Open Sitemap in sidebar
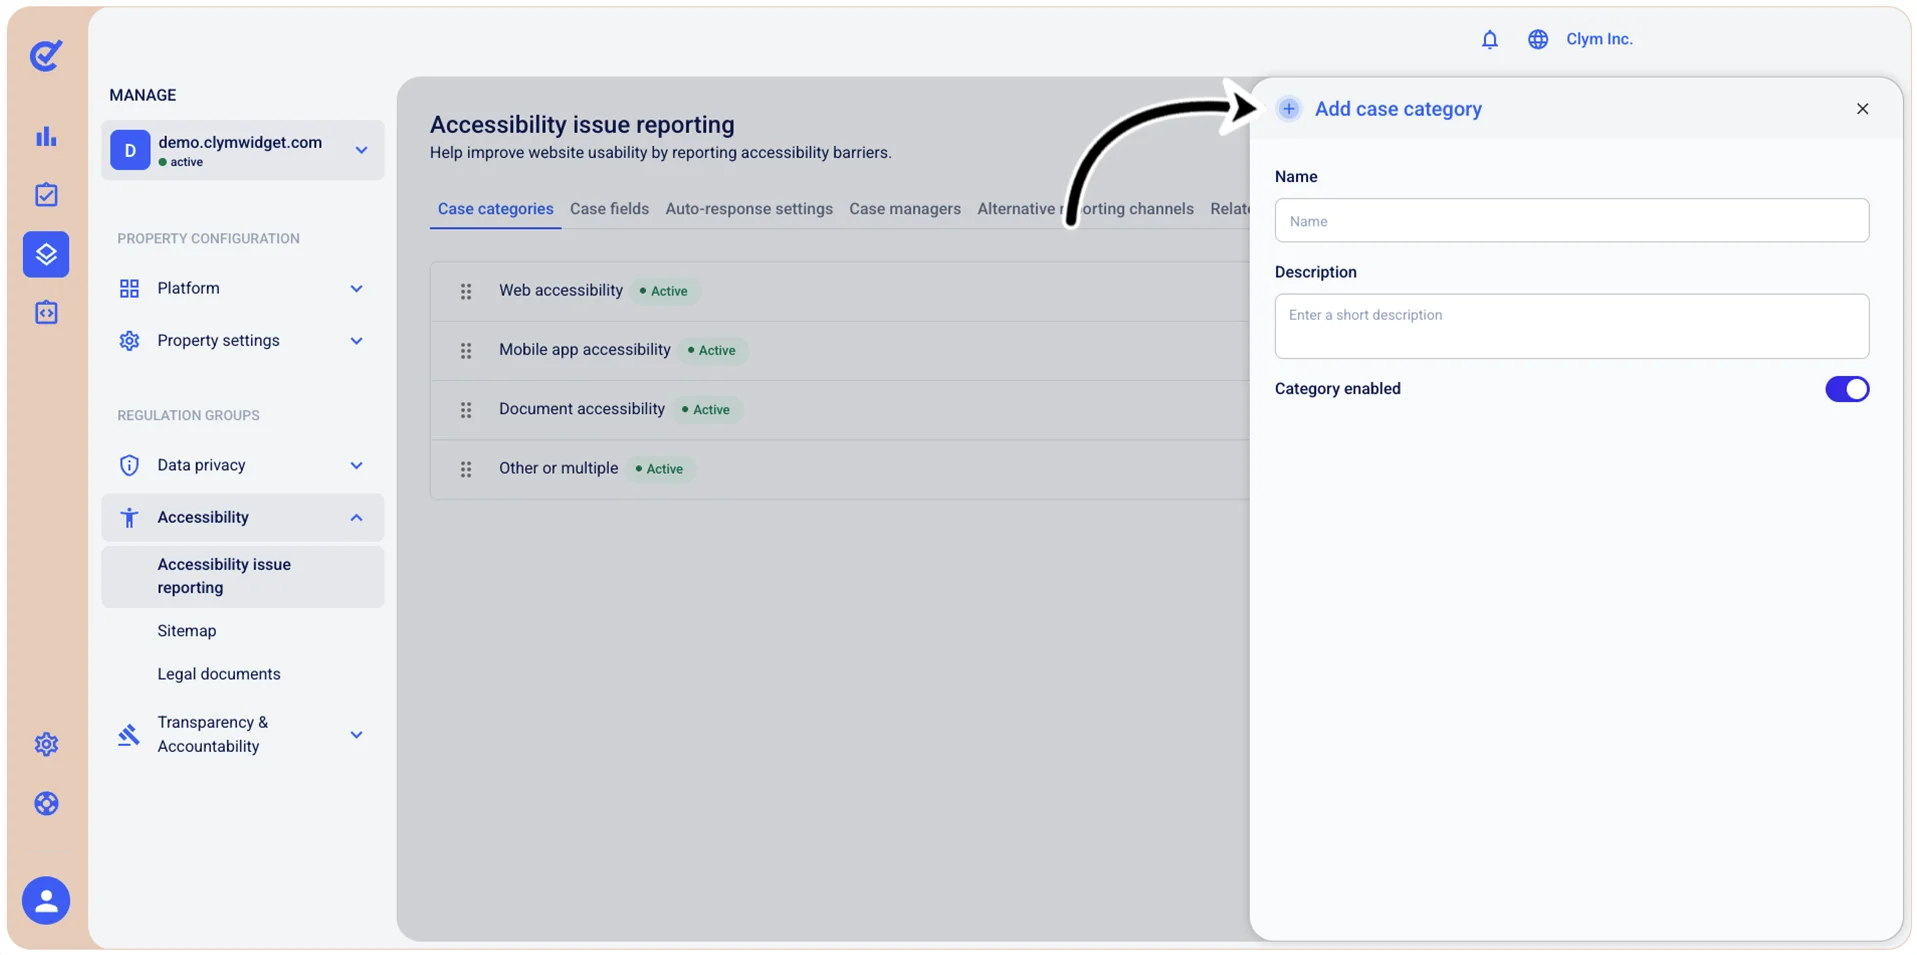Screen dimensions: 1917x955 [187, 631]
